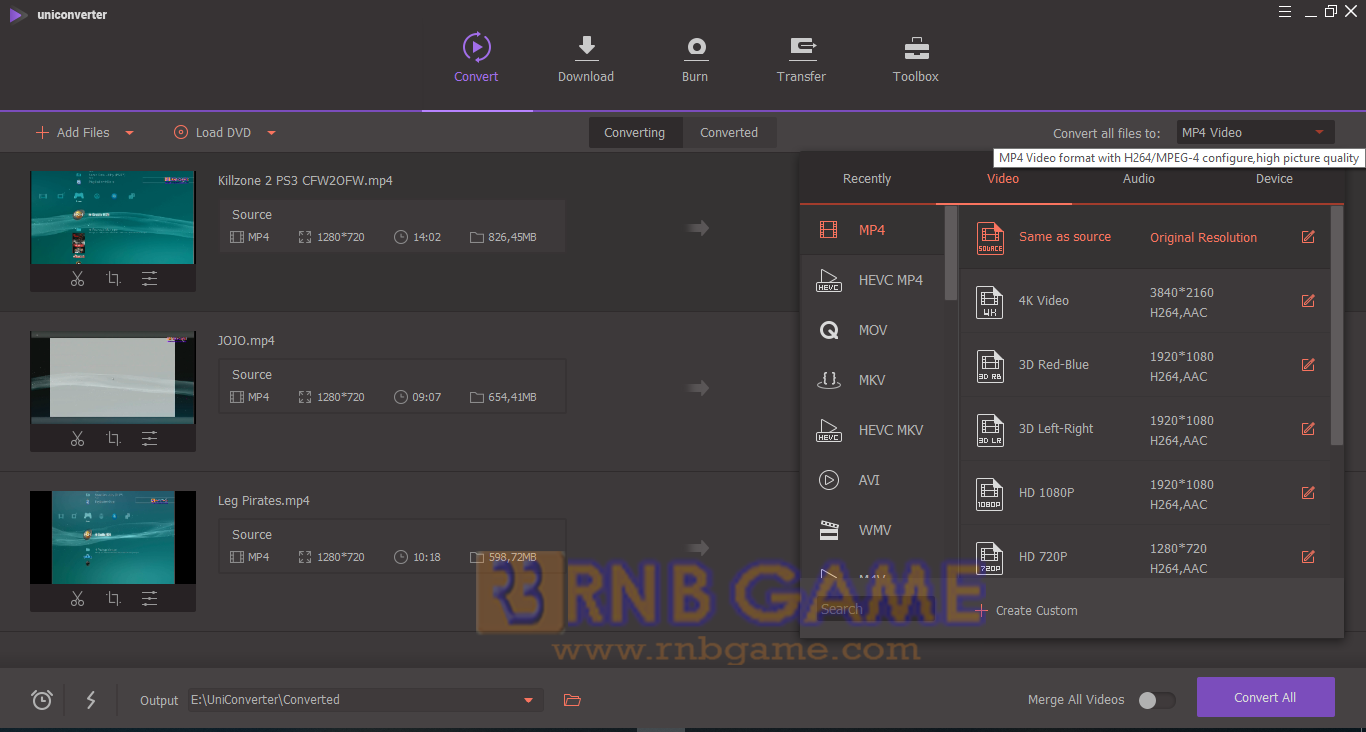Viewport: 1366px width, 732px height.
Task: Select the Same as source preset
Action: [1145, 237]
